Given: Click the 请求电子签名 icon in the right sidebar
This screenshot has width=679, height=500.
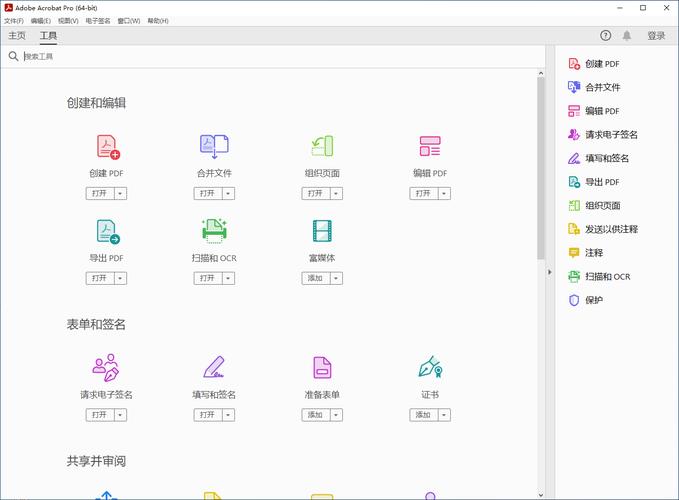Looking at the screenshot, I should pyautogui.click(x=574, y=135).
